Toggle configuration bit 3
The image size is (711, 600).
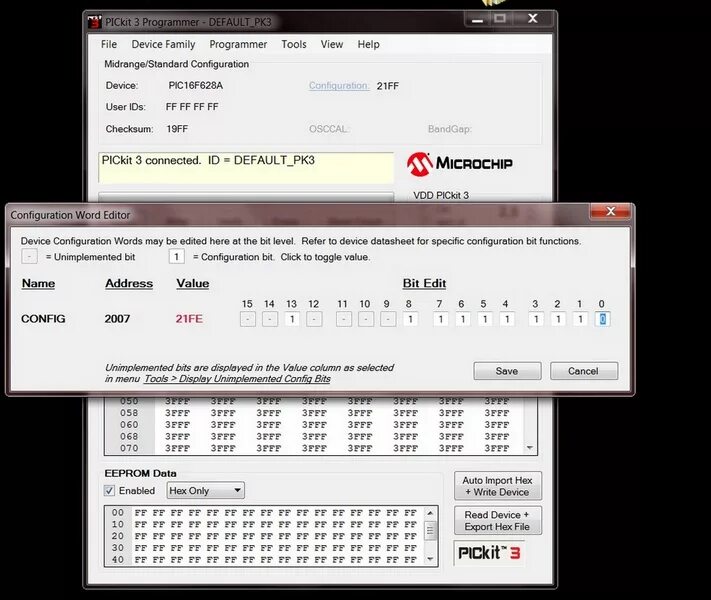coord(536,319)
